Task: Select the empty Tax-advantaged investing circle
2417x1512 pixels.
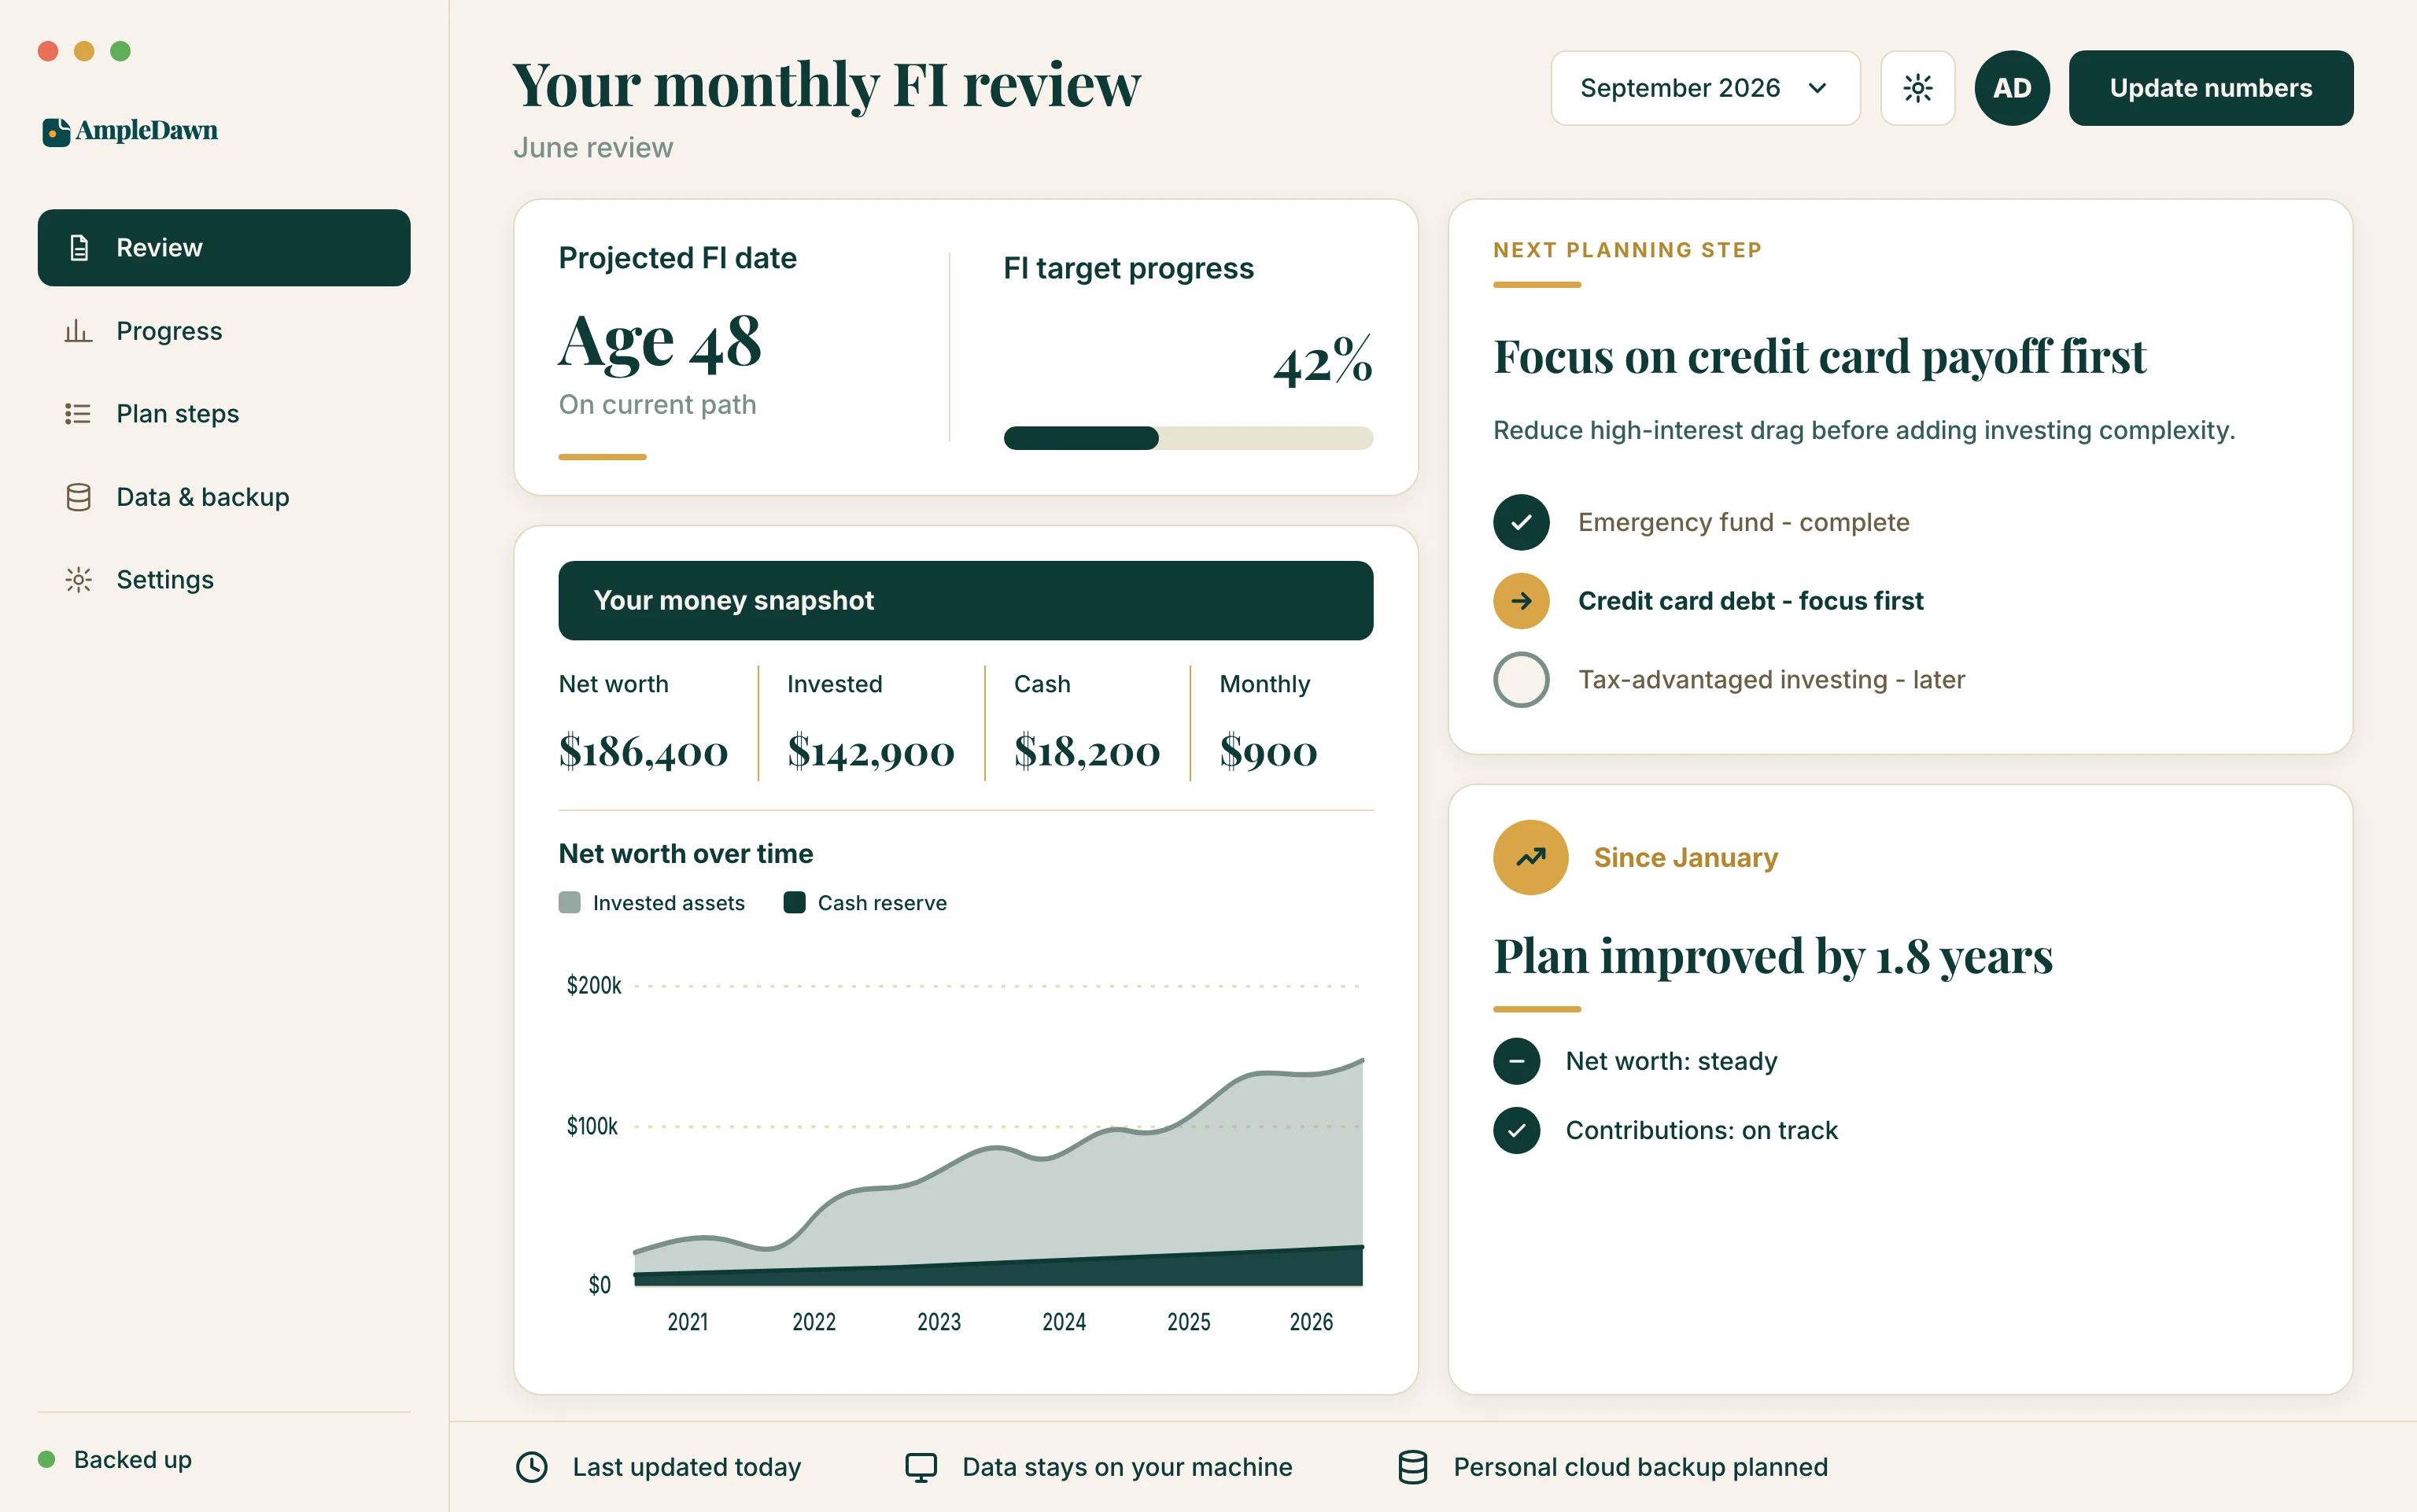Action: pos(1521,680)
